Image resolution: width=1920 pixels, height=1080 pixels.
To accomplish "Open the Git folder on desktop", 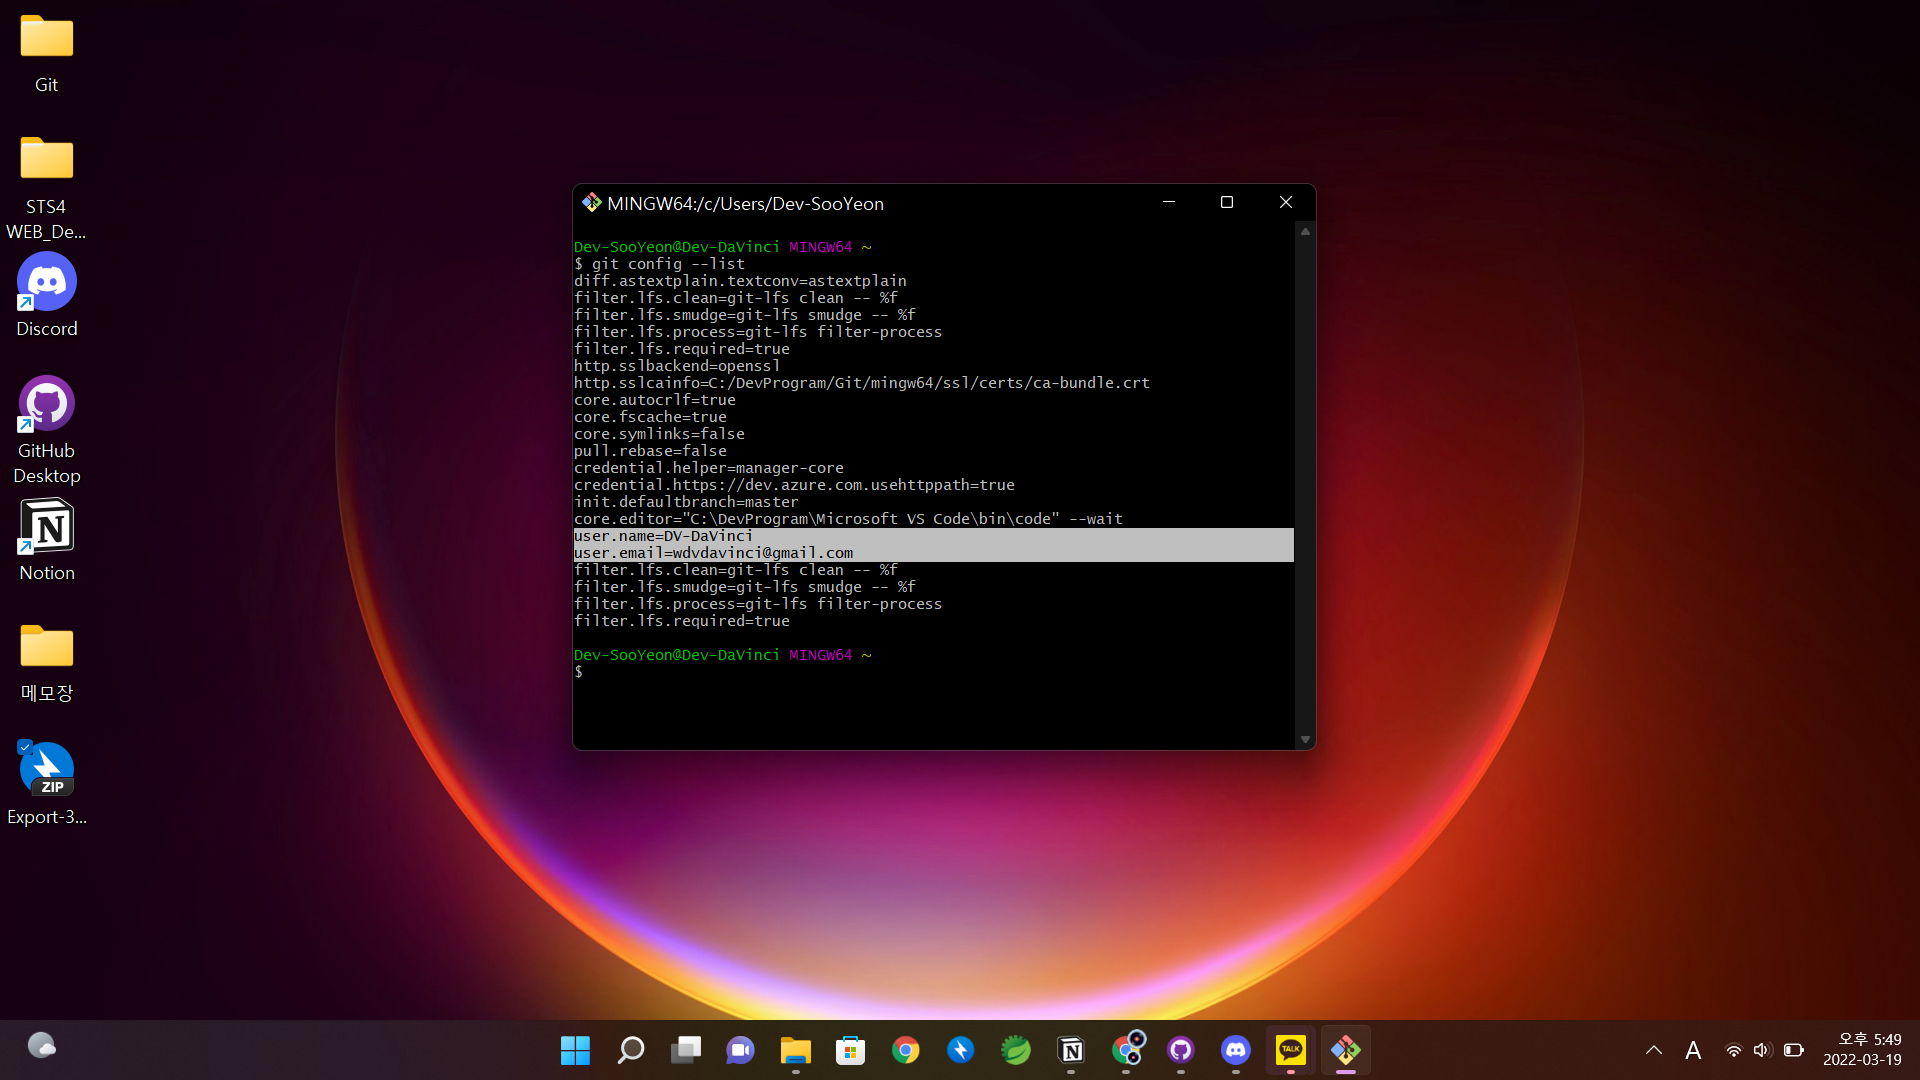I will tap(46, 40).
